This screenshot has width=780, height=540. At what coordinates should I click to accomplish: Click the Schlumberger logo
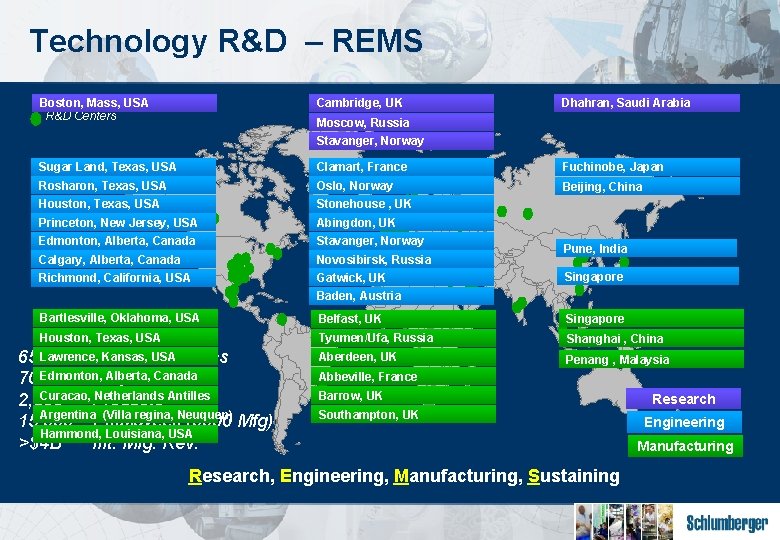727,523
